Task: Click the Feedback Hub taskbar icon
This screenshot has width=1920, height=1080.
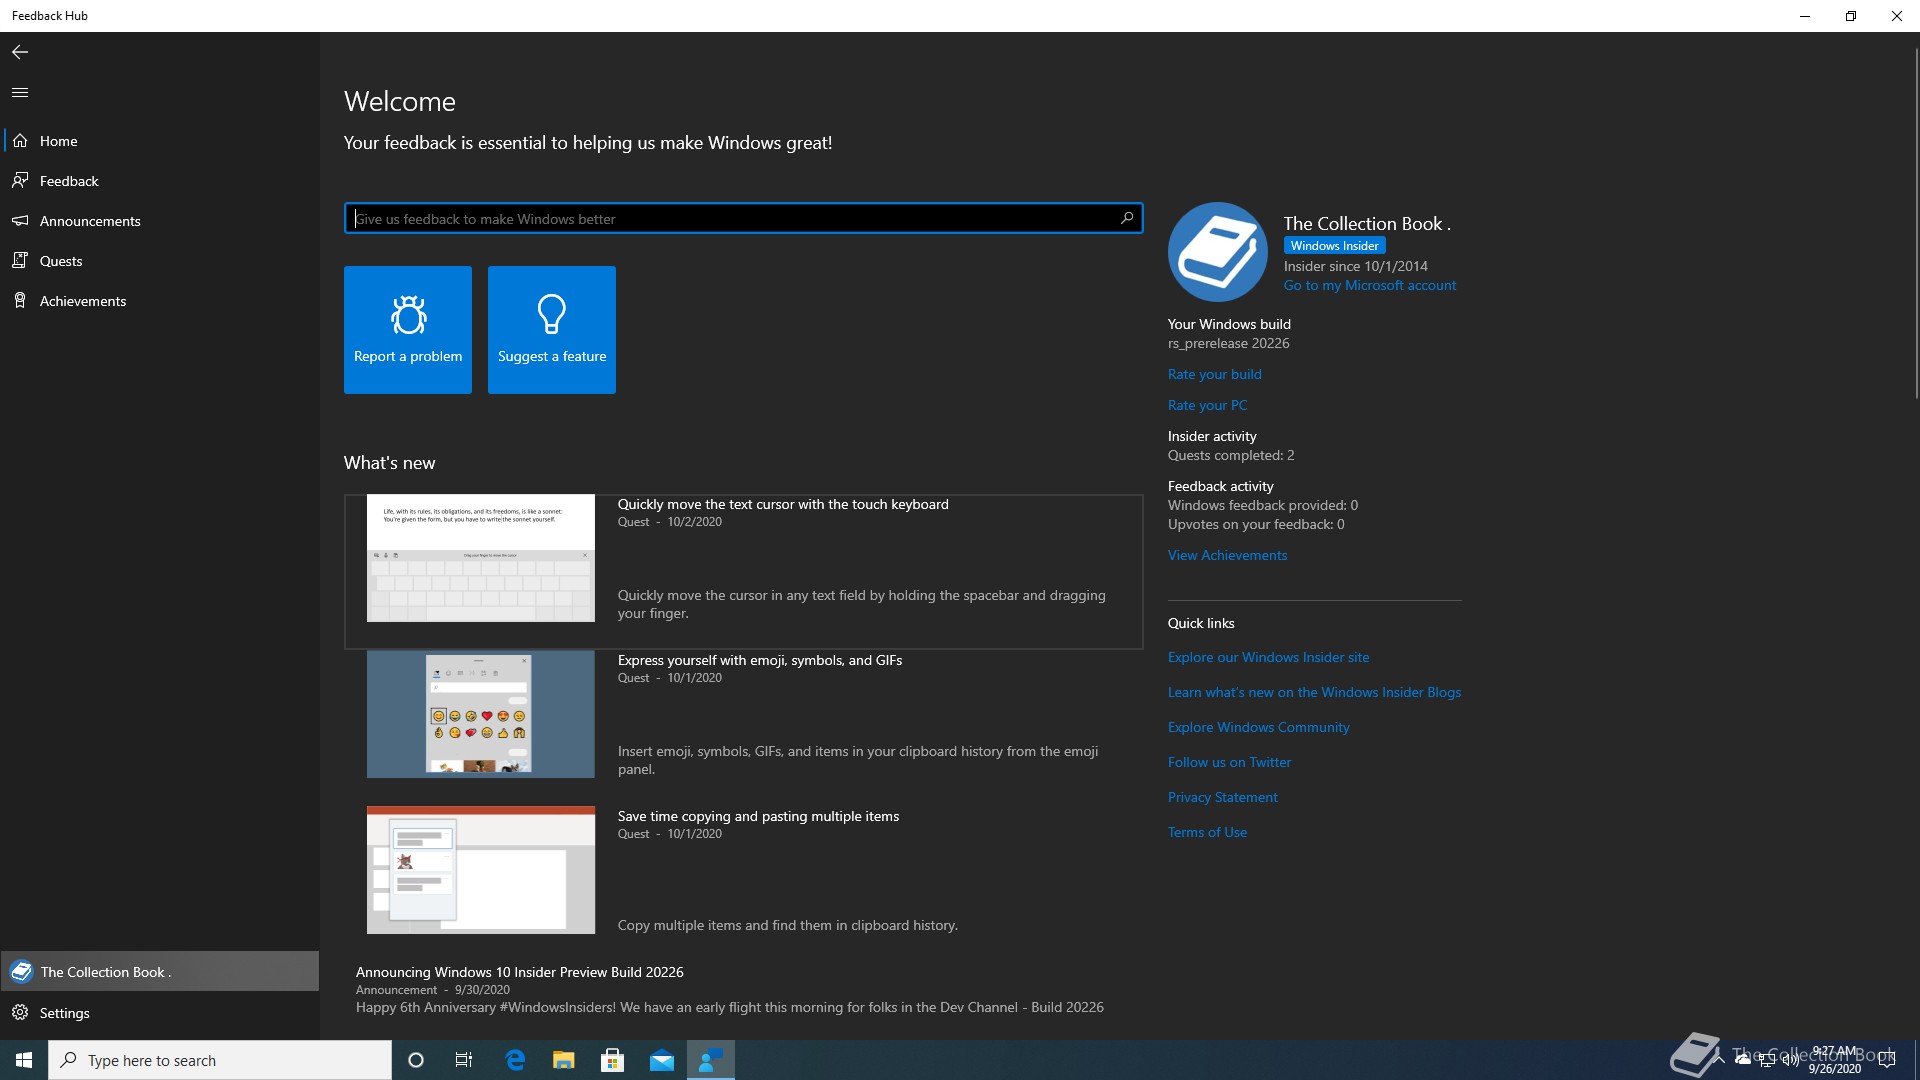Action: coord(711,1060)
